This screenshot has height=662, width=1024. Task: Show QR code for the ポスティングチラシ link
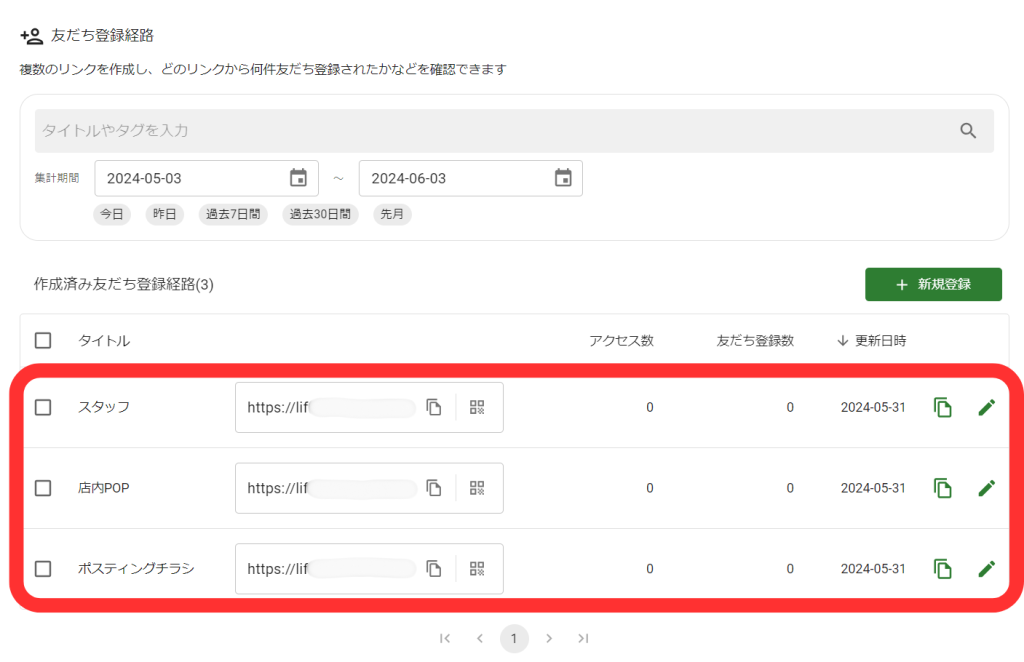(477, 568)
